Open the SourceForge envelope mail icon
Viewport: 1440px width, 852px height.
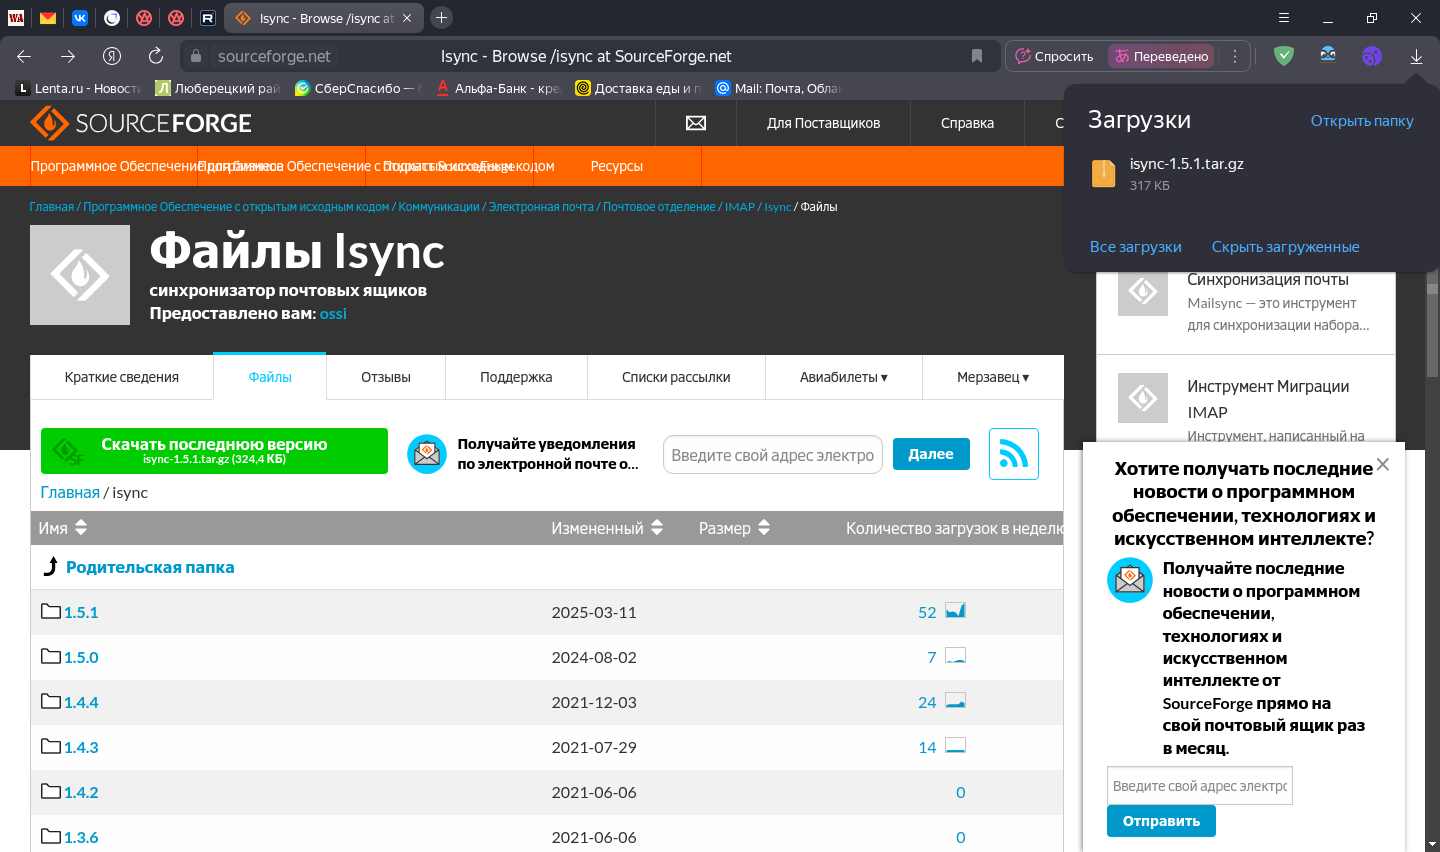696,123
